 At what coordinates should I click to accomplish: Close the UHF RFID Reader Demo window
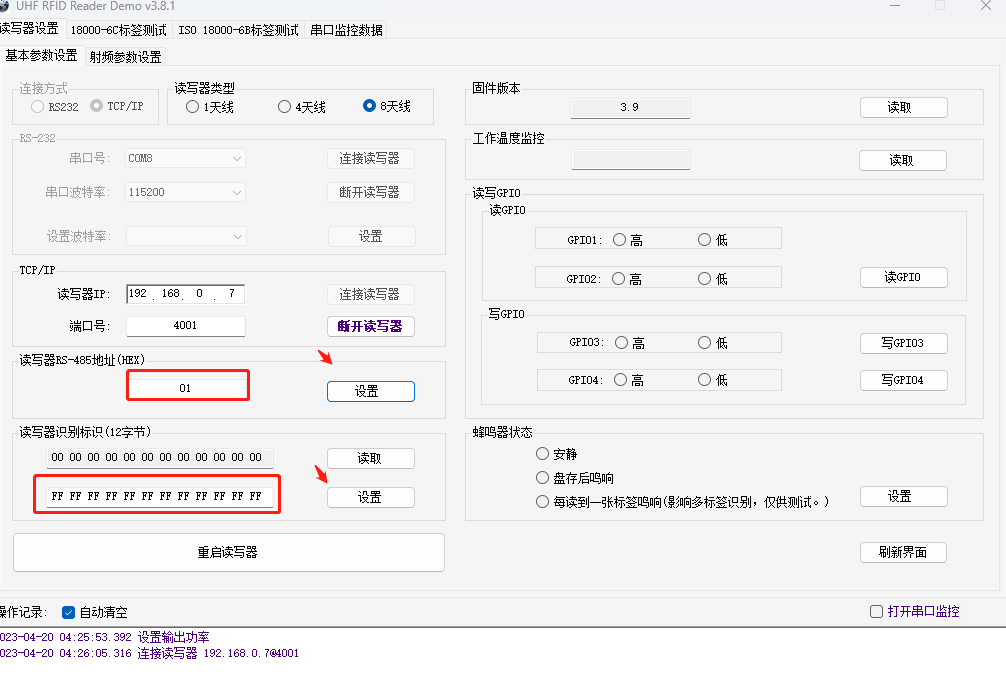point(986,6)
